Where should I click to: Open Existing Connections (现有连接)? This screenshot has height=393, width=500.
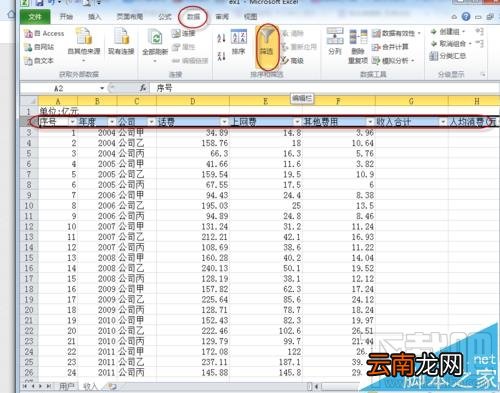[121, 42]
